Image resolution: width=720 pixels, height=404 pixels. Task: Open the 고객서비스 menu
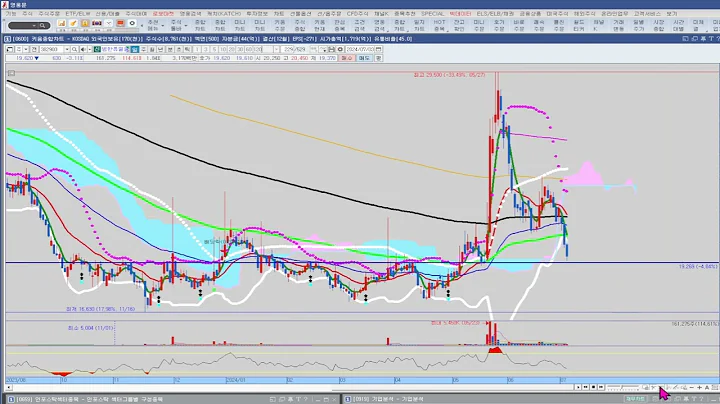click(x=647, y=14)
